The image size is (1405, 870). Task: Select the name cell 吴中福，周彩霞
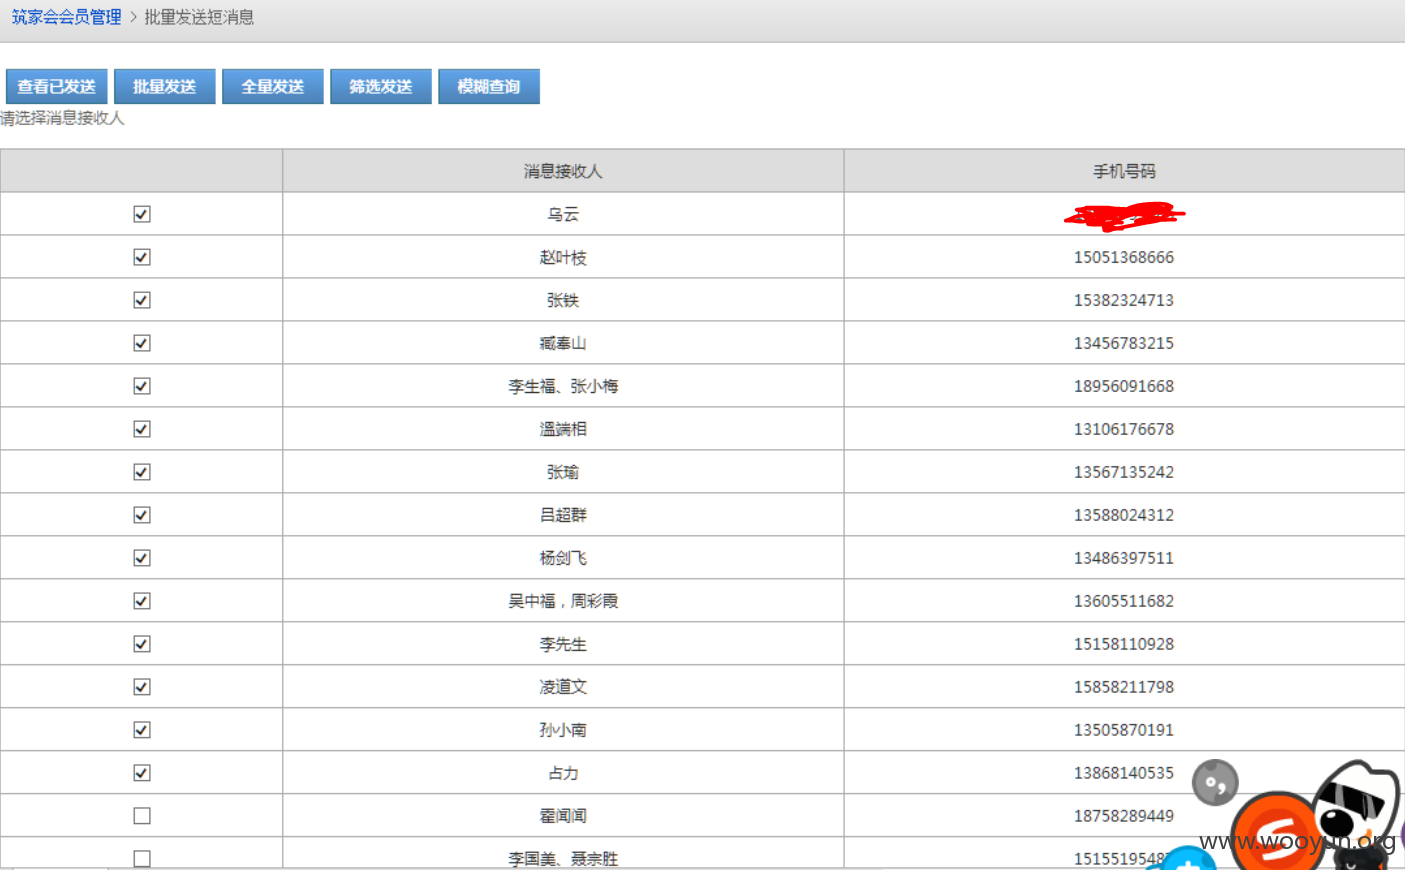click(563, 601)
